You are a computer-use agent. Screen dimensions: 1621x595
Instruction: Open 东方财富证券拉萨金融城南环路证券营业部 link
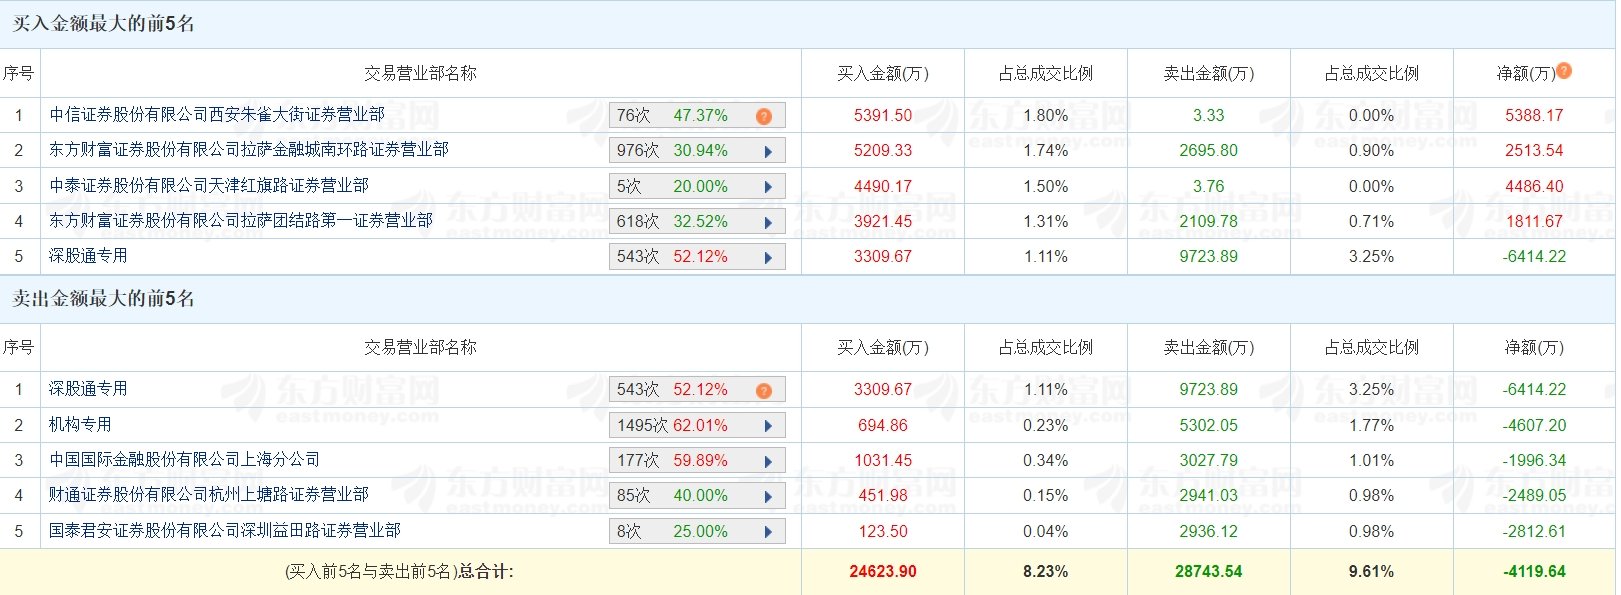click(249, 150)
